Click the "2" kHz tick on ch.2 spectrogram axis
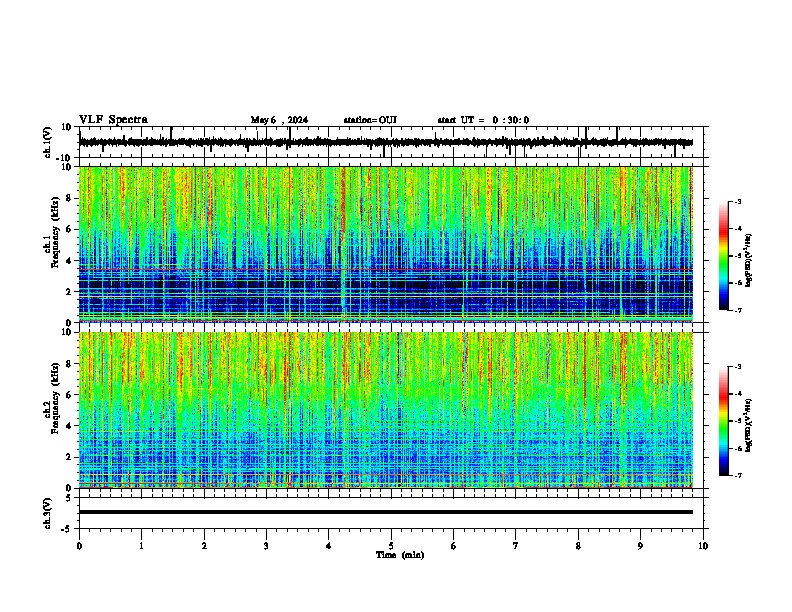Screen dimensions: 792x612 click(70, 456)
